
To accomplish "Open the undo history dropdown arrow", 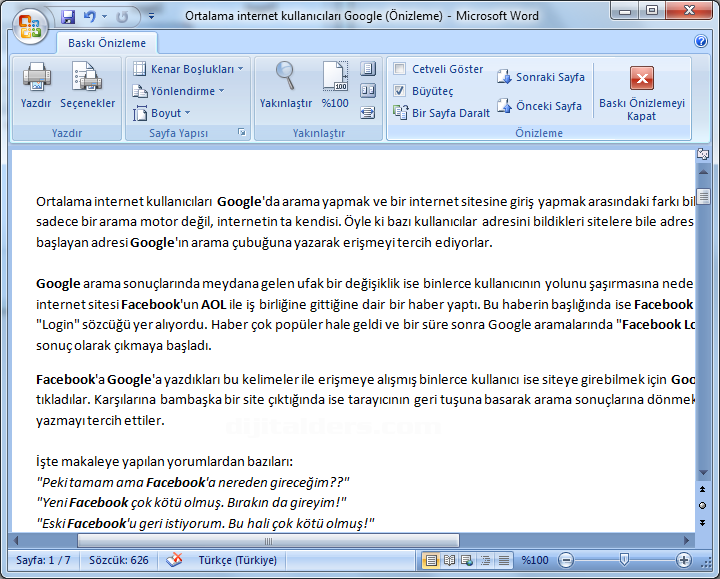I will 104,17.
